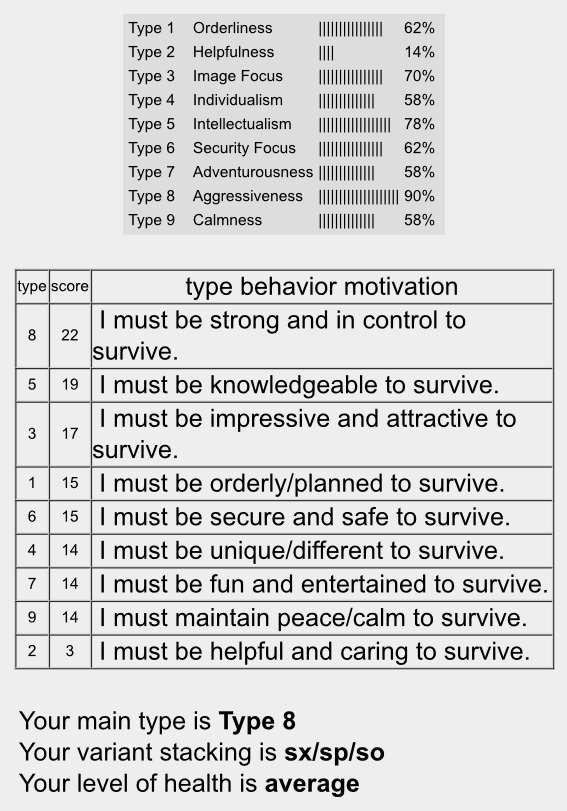Select the 'maintain peace/calm' motivation row
This screenshot has height=811, width=567.
pos(285,618)
